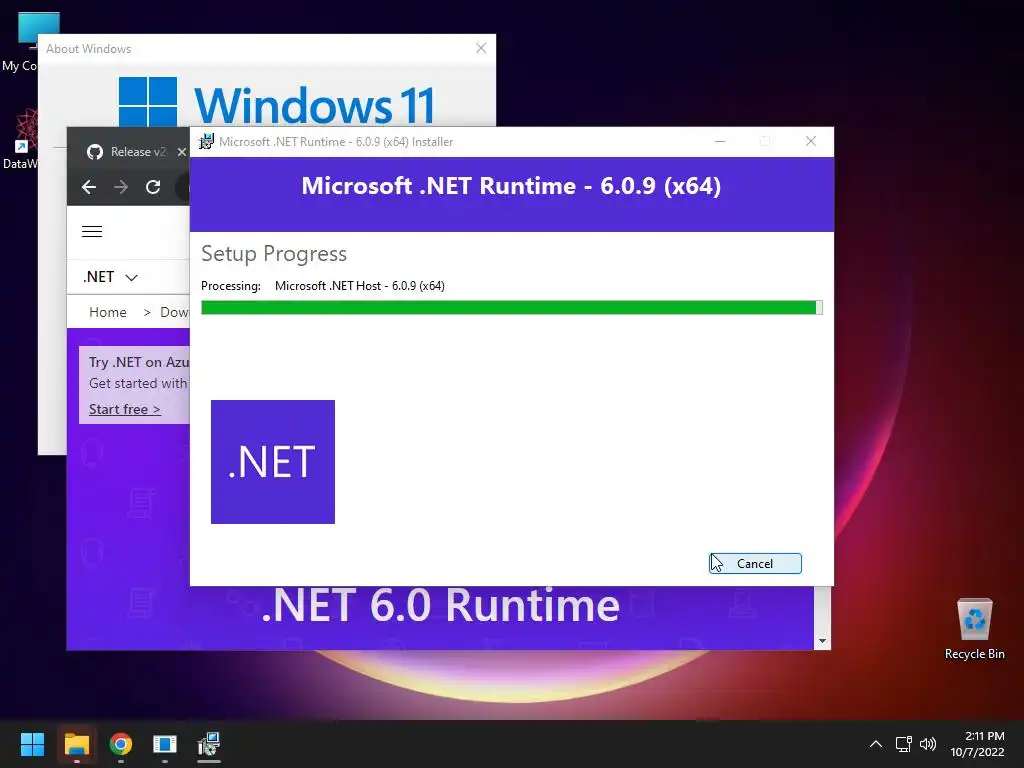Cancel the .NET Runtime installation

click(x=755, y=564)
